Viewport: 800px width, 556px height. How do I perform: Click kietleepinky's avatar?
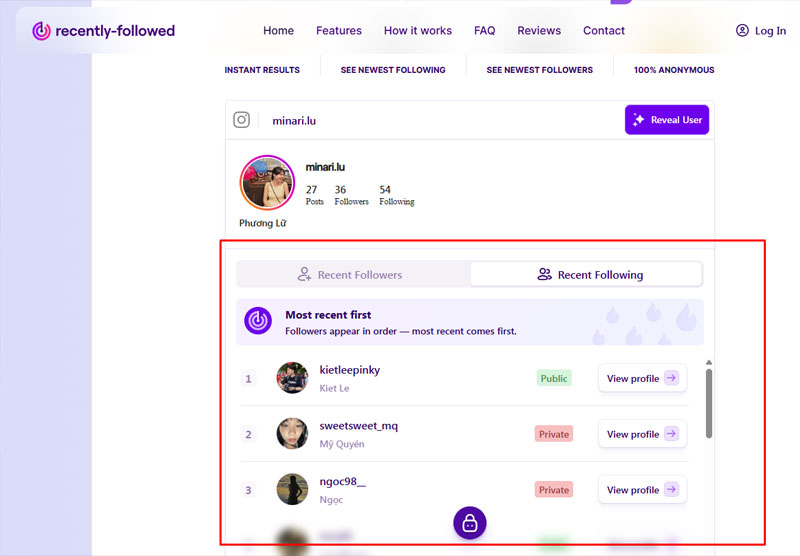(292, 378)
